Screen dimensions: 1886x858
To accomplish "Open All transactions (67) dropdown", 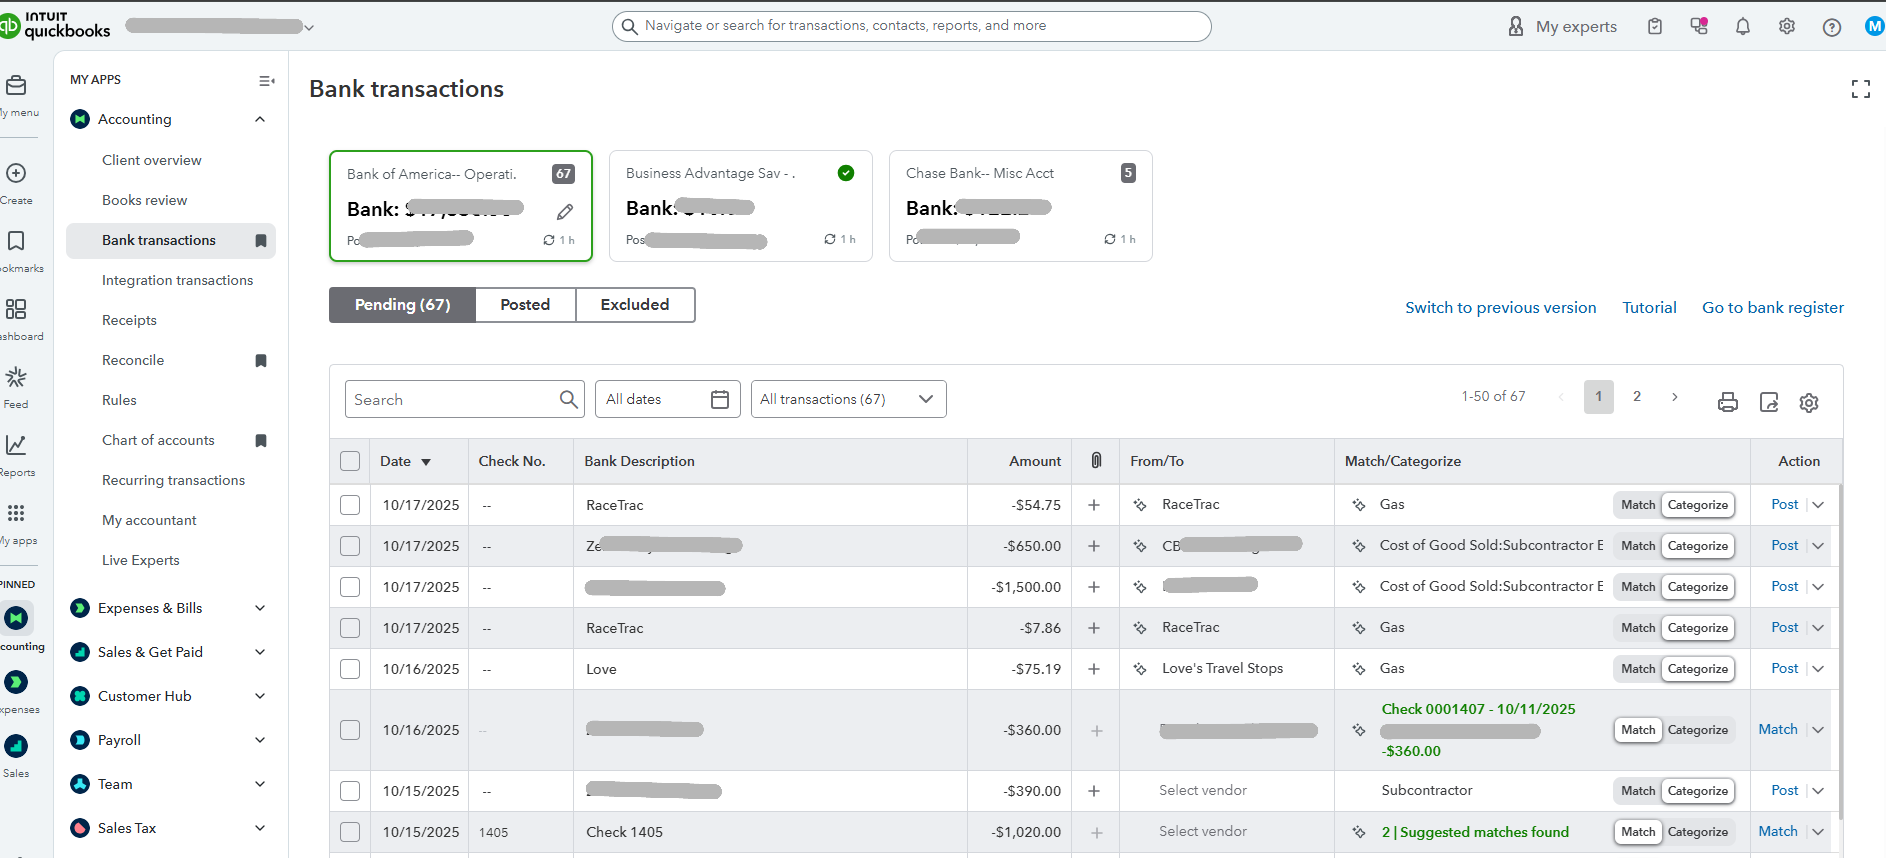I will coord(848,399).
